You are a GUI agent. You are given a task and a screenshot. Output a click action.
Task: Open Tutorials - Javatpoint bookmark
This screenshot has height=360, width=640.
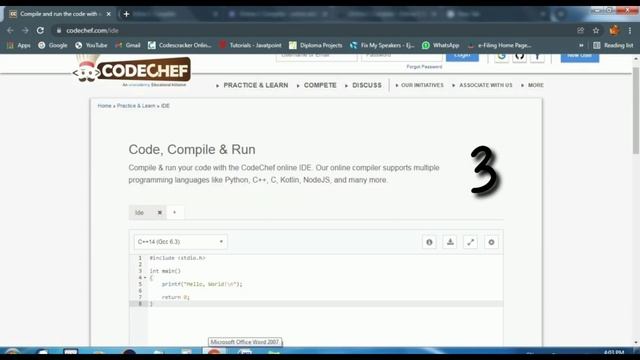(250, 45)
